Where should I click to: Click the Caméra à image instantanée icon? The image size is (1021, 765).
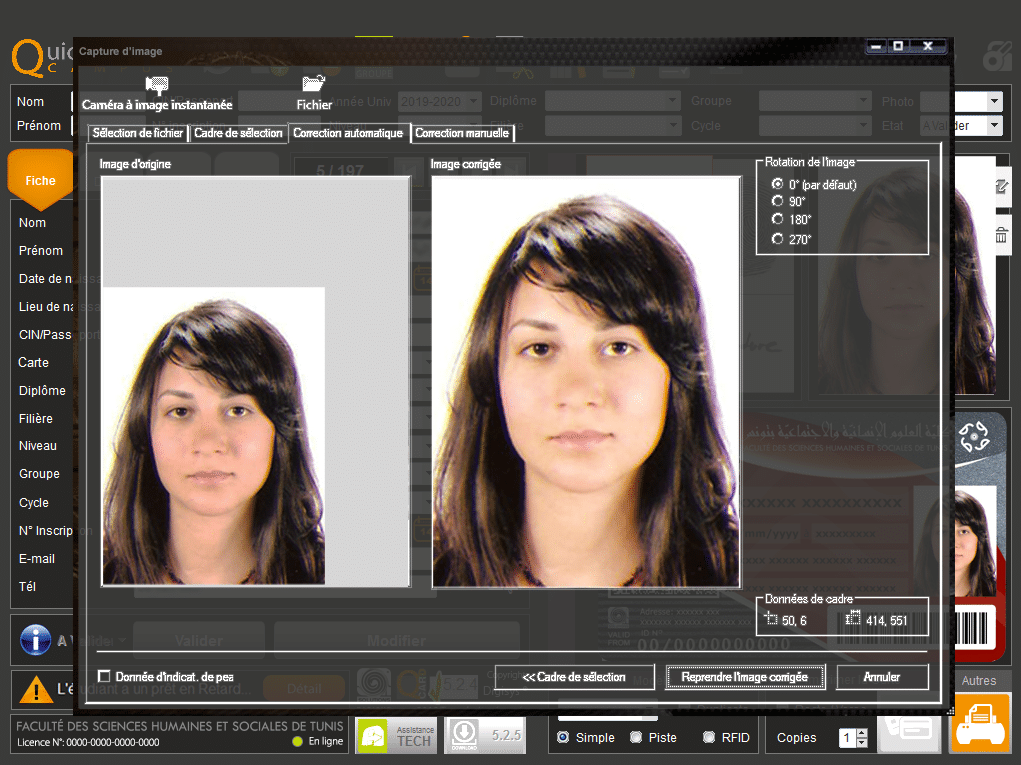coord(157,86)
